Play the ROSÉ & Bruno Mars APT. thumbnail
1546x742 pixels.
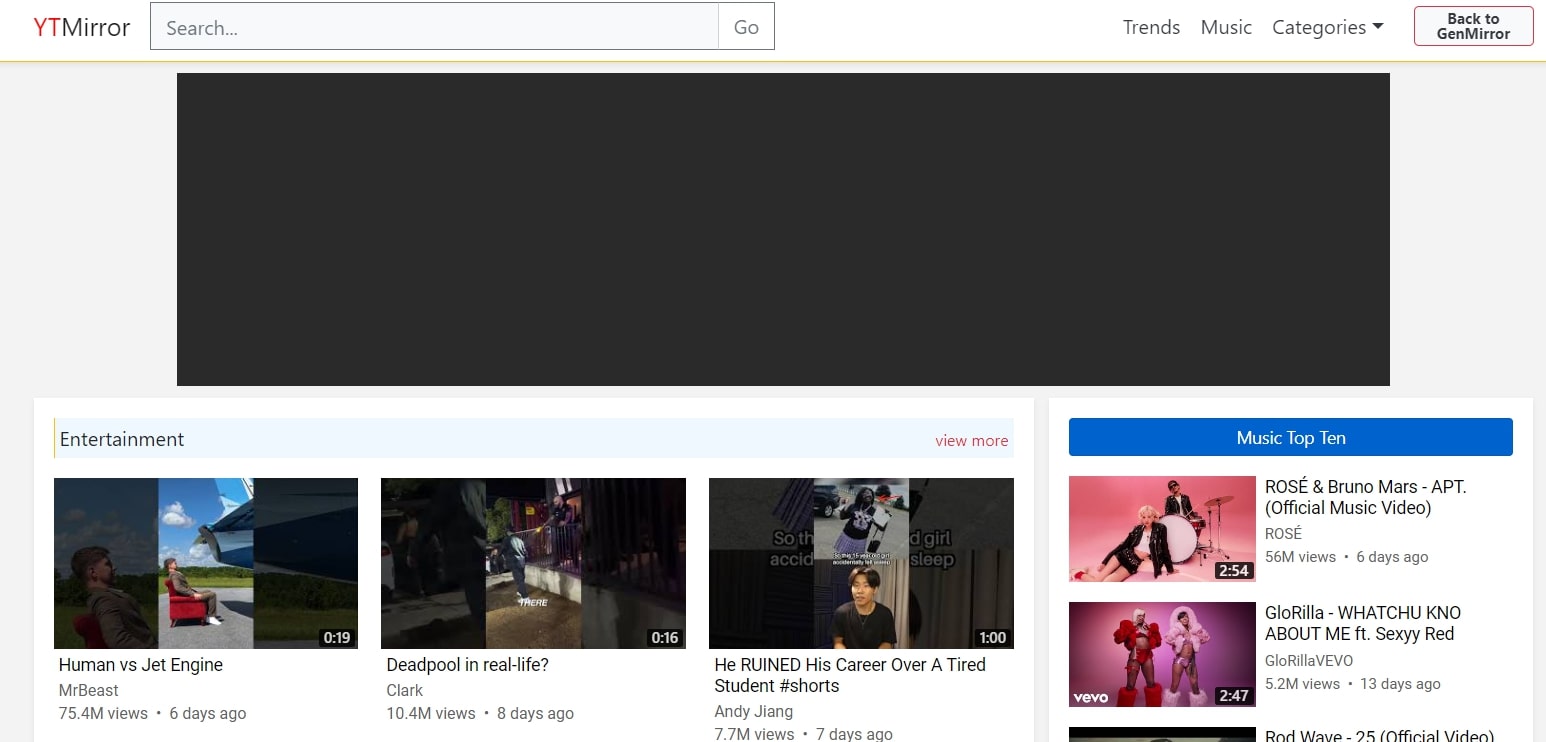[1162, 529]
